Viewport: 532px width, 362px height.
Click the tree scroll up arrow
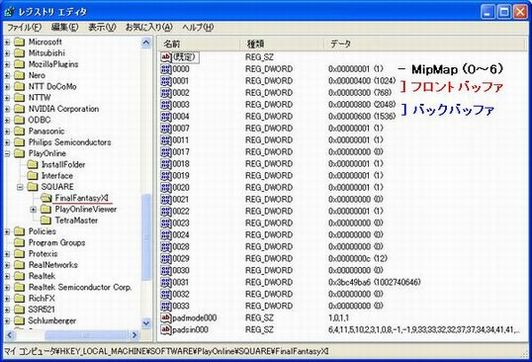[x=146, y=42]
